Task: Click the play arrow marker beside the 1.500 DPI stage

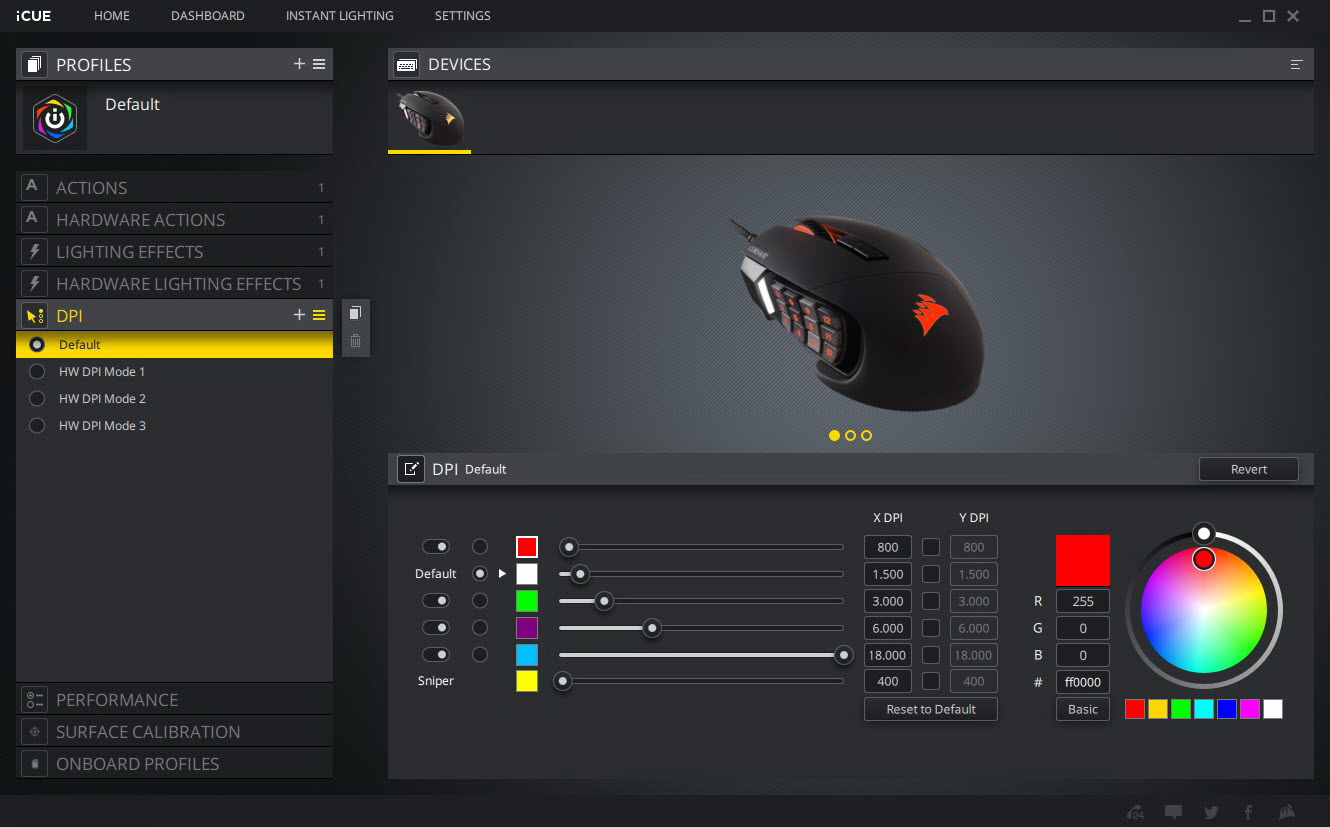Action: click(x=503, y=574)
